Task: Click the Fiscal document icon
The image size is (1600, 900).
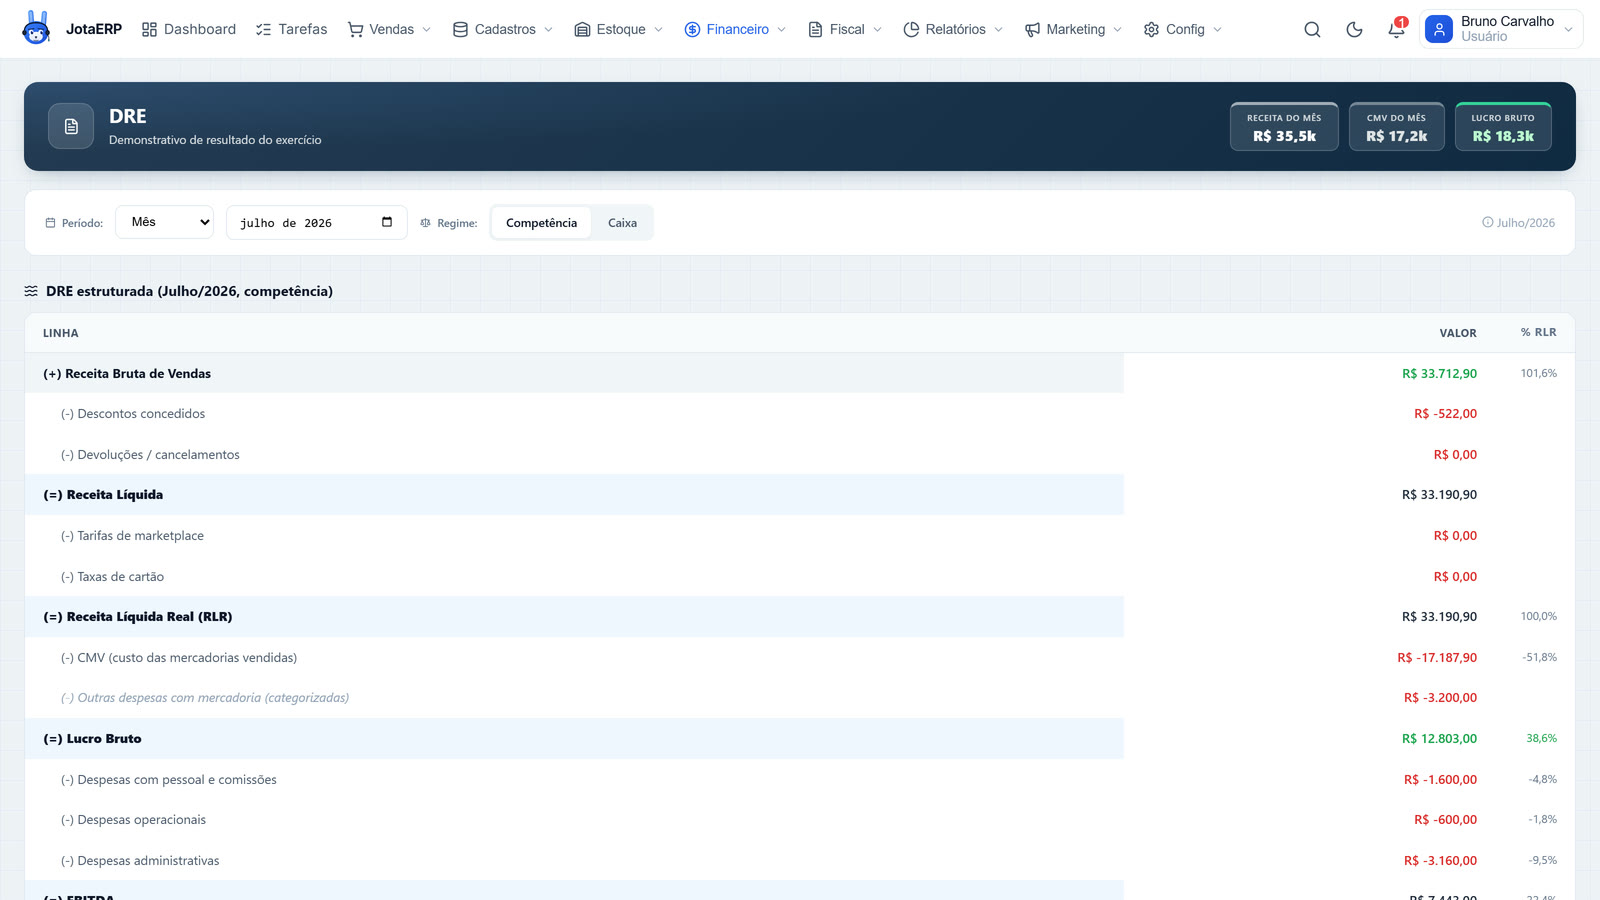Action: (815, 30)
